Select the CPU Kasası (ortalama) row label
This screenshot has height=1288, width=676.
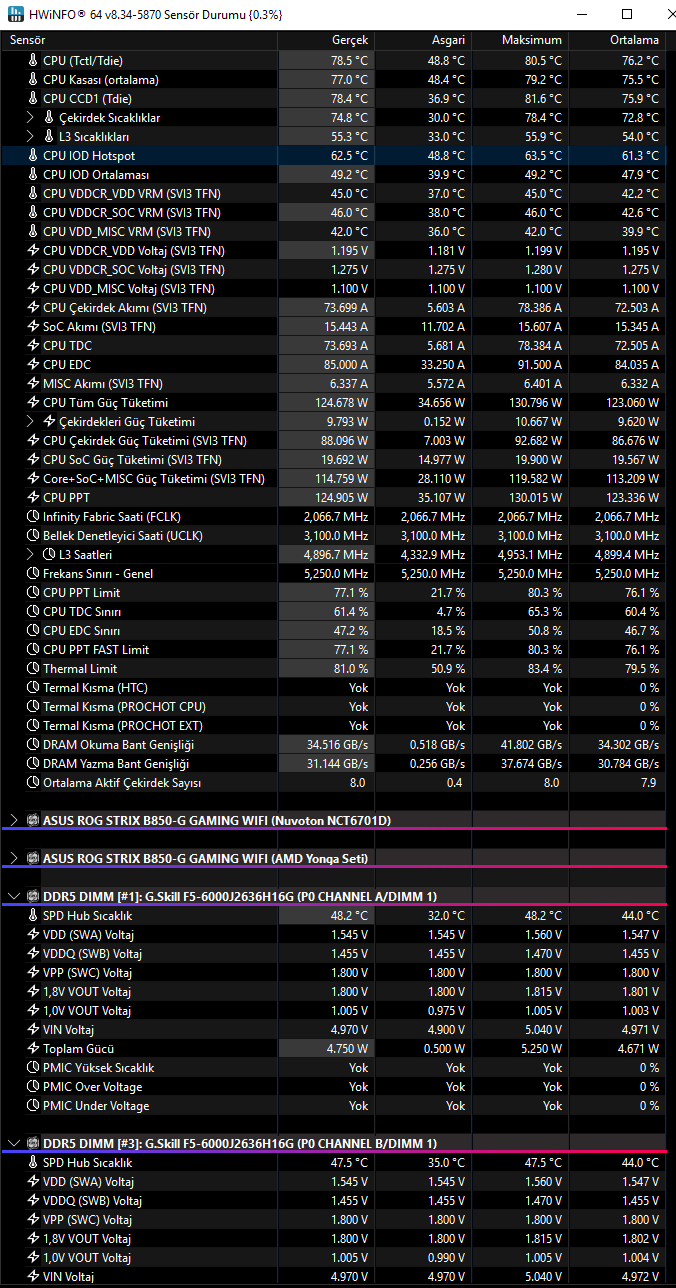[x=101, y=79]
